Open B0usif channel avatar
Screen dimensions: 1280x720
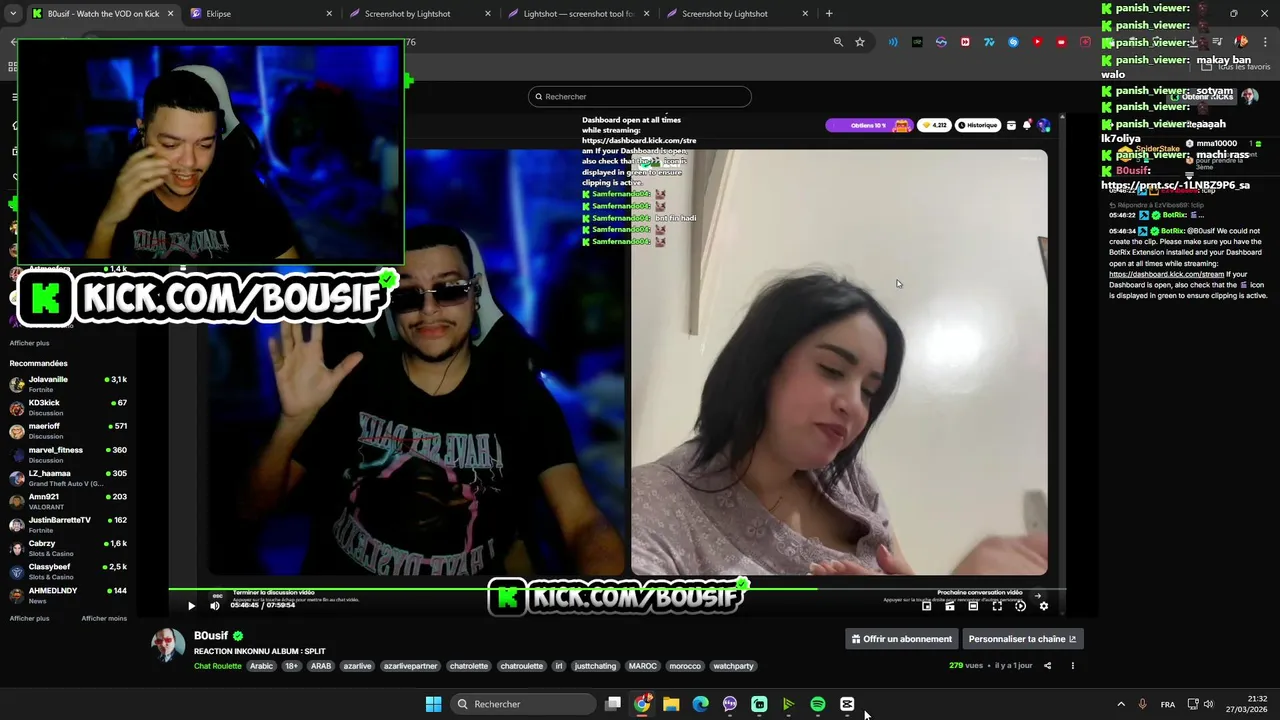[168, 645]
